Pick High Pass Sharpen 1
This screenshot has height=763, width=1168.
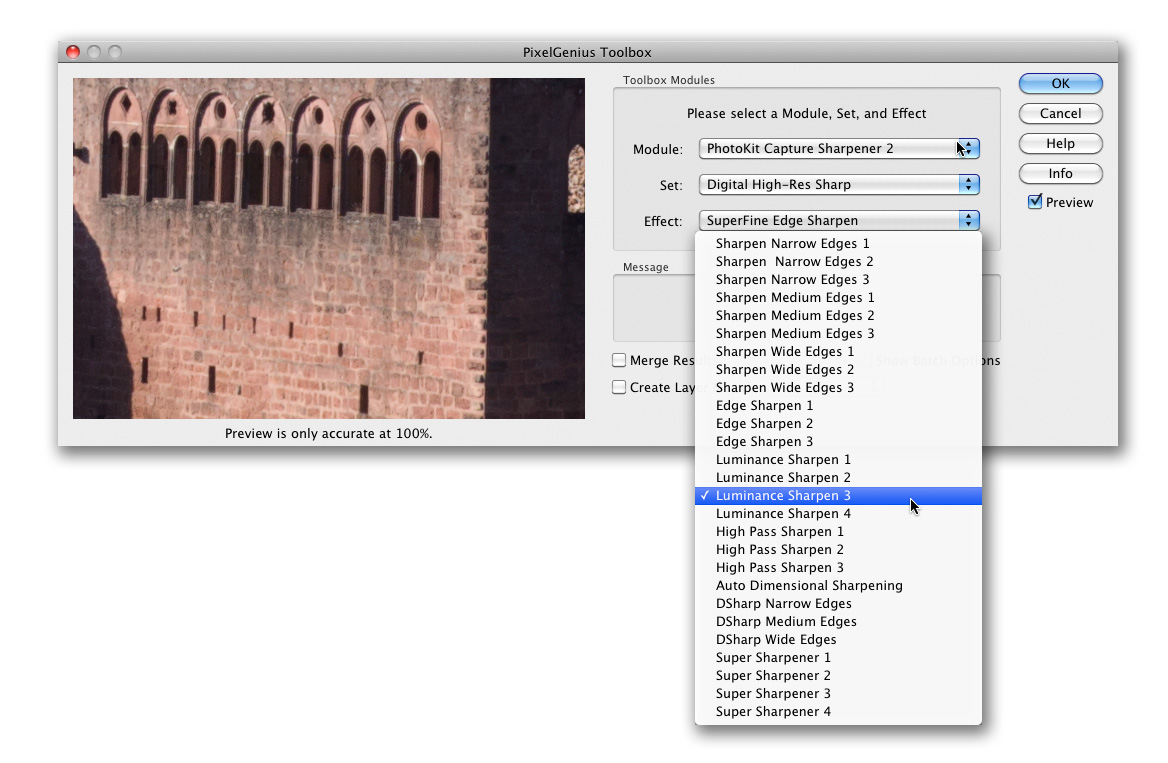(838, 531)
